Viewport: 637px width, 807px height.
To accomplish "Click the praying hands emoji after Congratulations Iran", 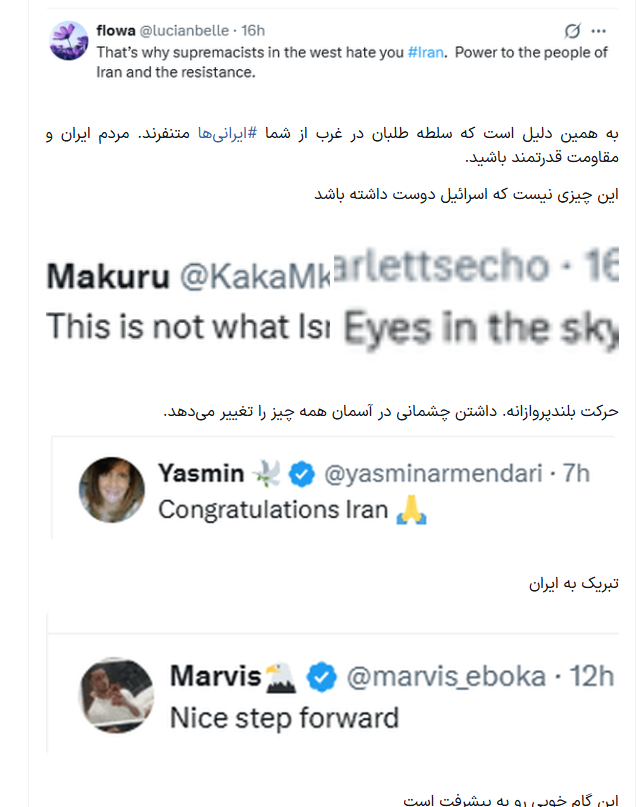I will [x=409, y=510].
